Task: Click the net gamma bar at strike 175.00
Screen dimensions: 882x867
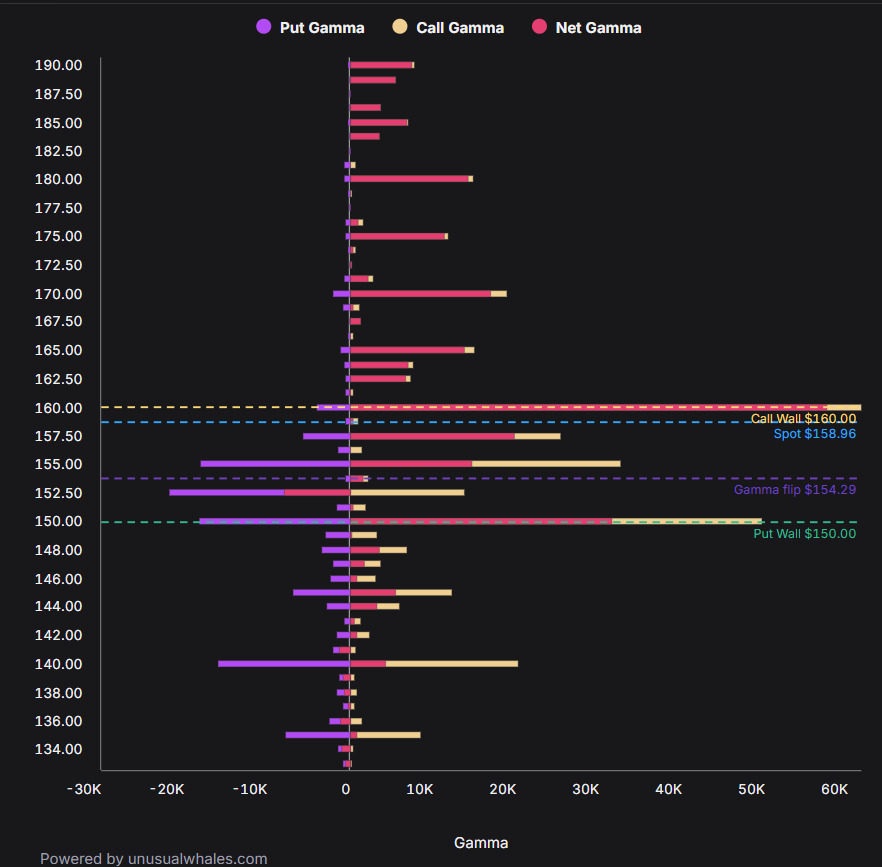Action: (397, 236)
